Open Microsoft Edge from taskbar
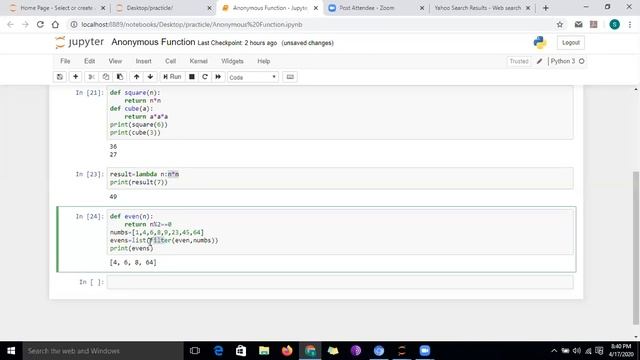This screenshot has height=360, width=640. pyautogui.click(x=218, y=351)
